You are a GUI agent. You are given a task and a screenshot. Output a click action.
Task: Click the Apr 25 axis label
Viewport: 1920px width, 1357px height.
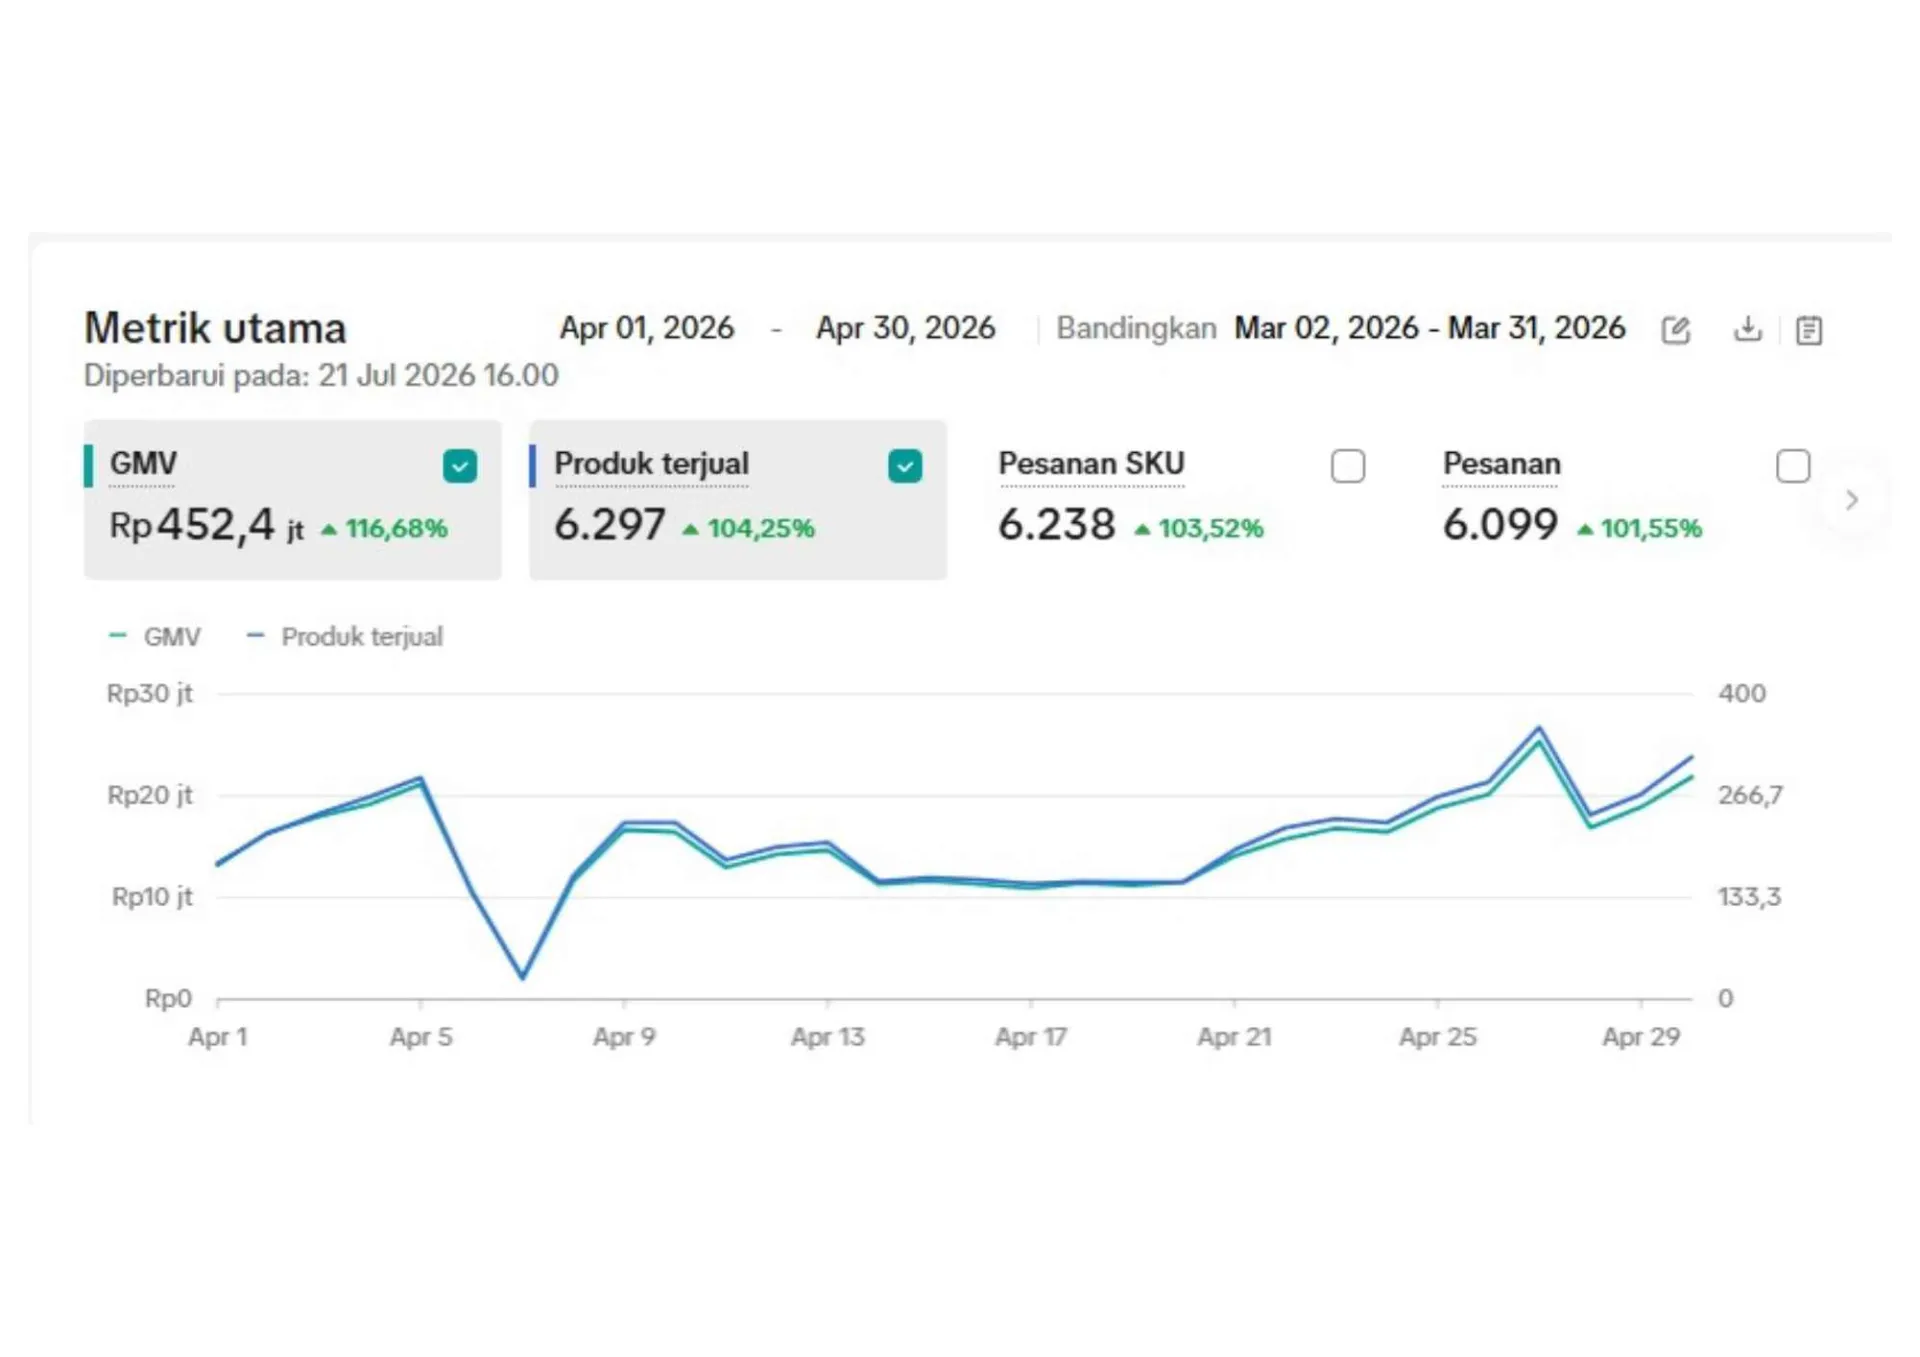1438,1037
